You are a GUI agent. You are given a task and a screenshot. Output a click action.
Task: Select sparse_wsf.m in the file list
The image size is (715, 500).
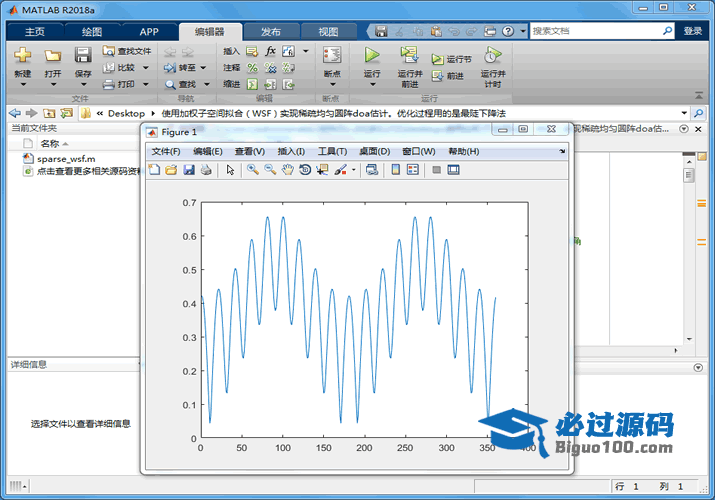(66, 158)
